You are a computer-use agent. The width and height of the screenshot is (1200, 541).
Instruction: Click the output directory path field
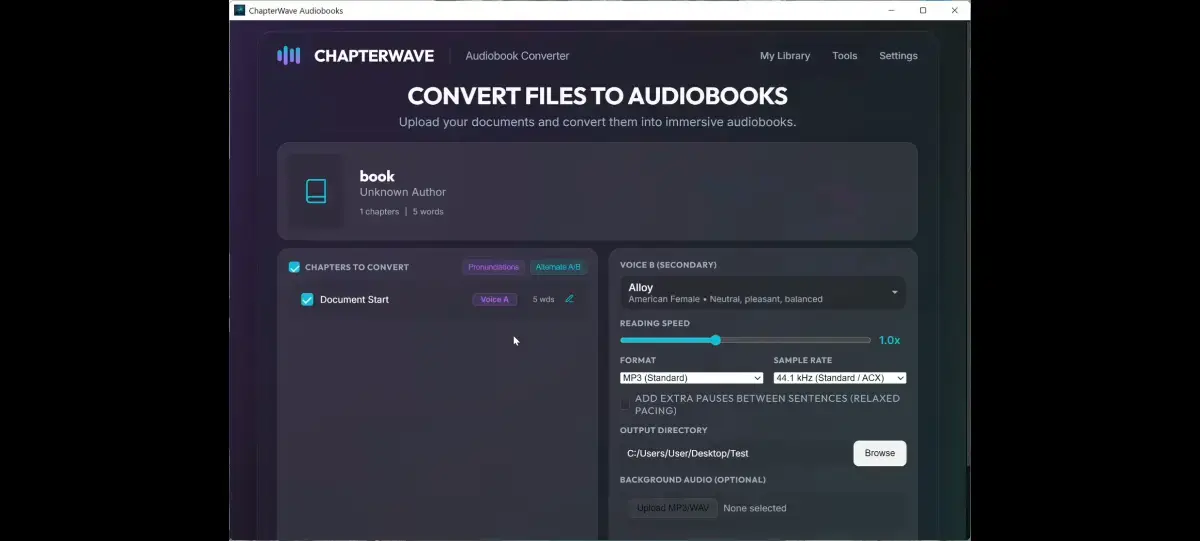tap(734, 453)
